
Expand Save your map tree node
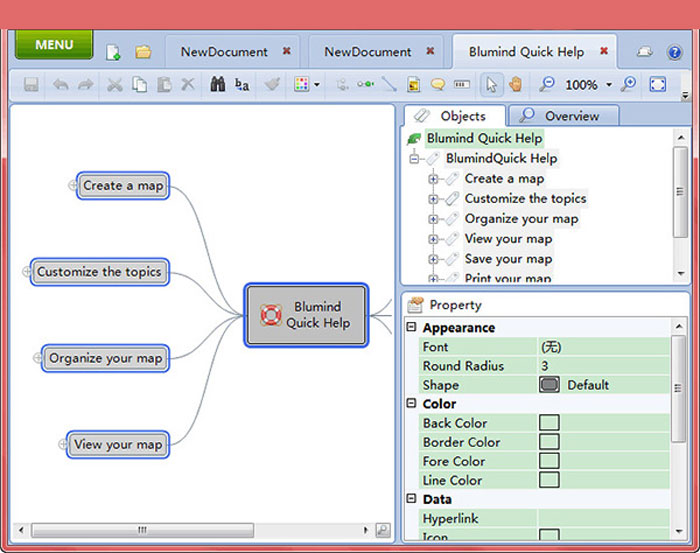coord(433,259)
